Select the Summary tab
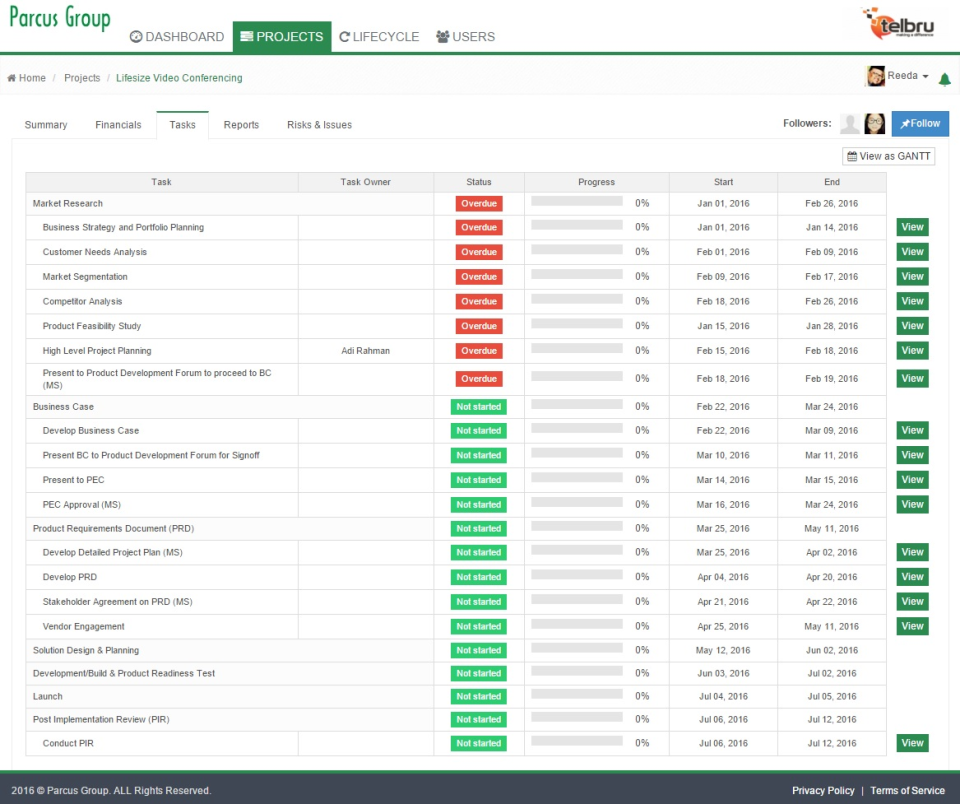 pos(47,124)
